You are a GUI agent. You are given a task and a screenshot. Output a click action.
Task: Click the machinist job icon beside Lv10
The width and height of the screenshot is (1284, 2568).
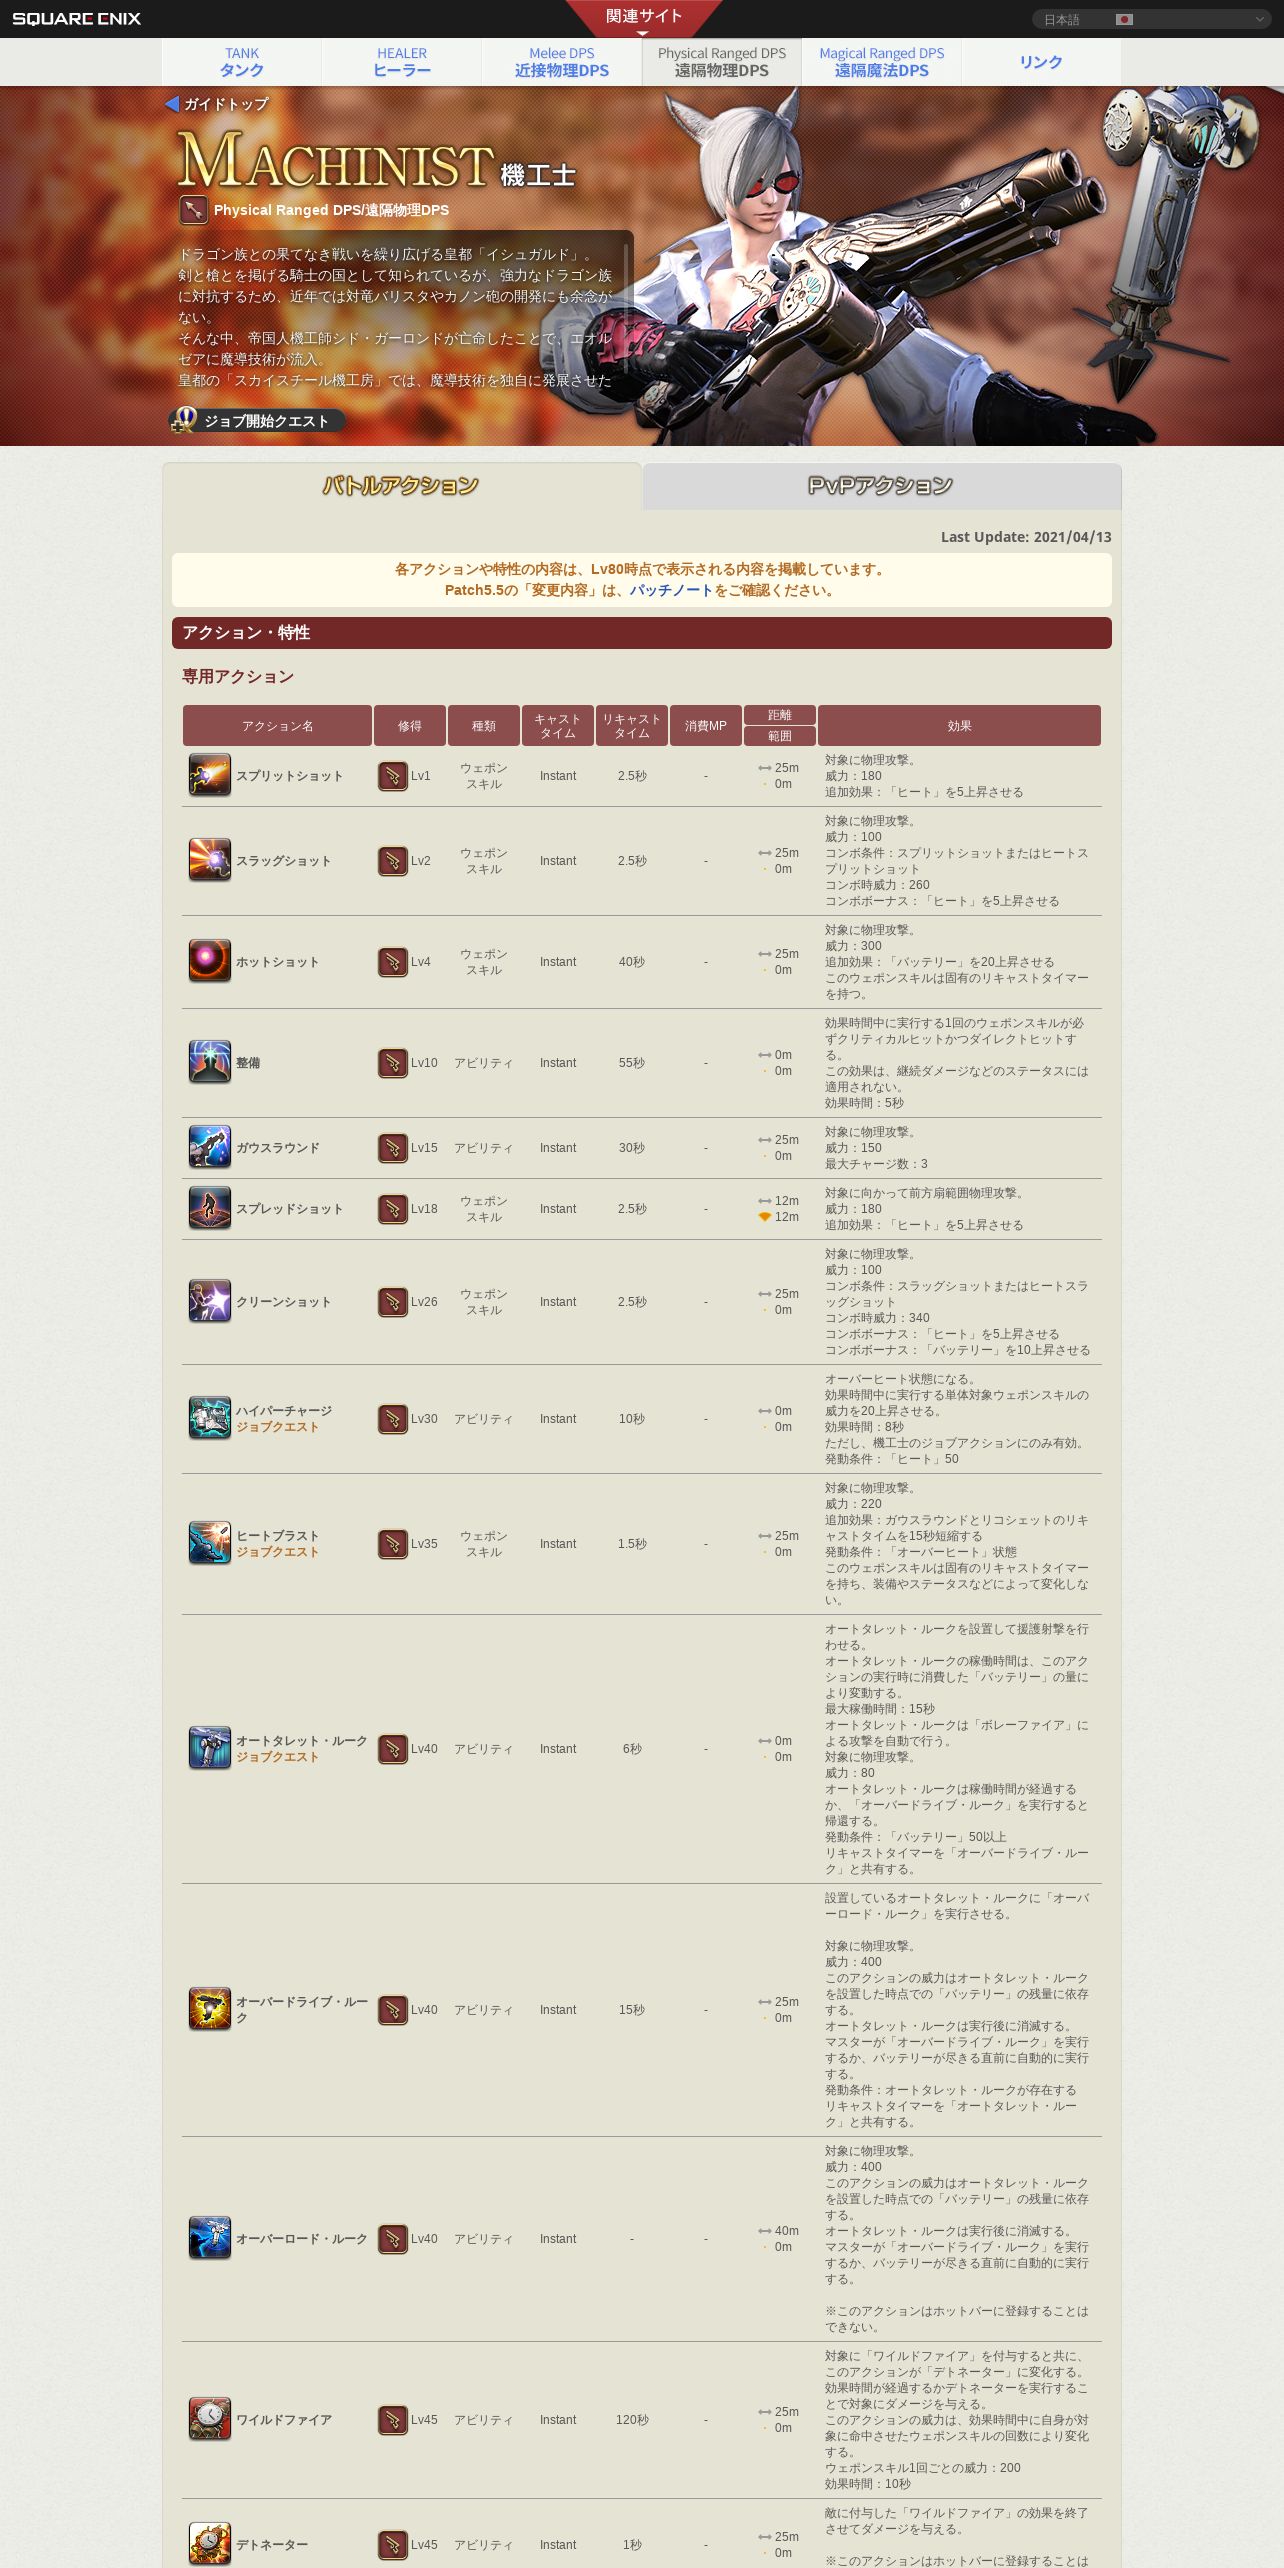click(393, 1063)
